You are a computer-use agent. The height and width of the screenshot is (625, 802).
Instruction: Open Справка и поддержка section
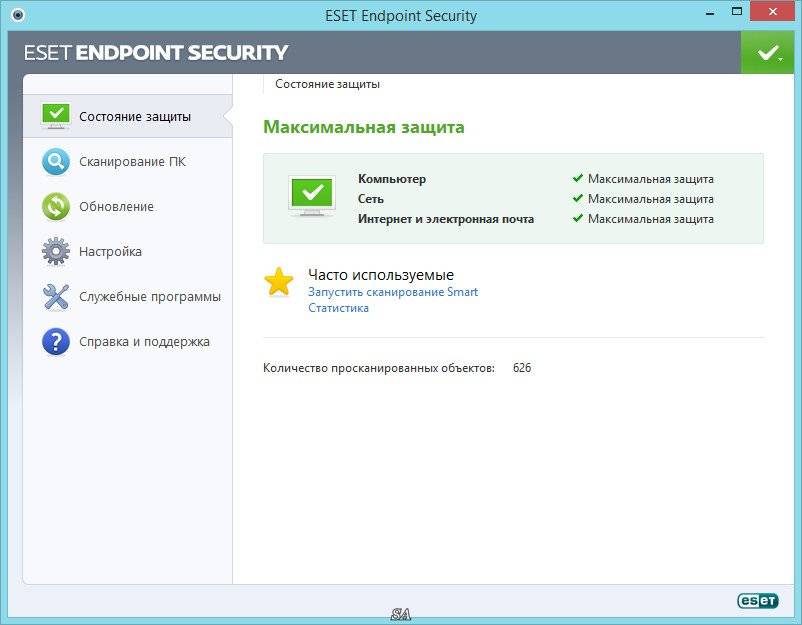pyautogui.click(x=127, y=342)
